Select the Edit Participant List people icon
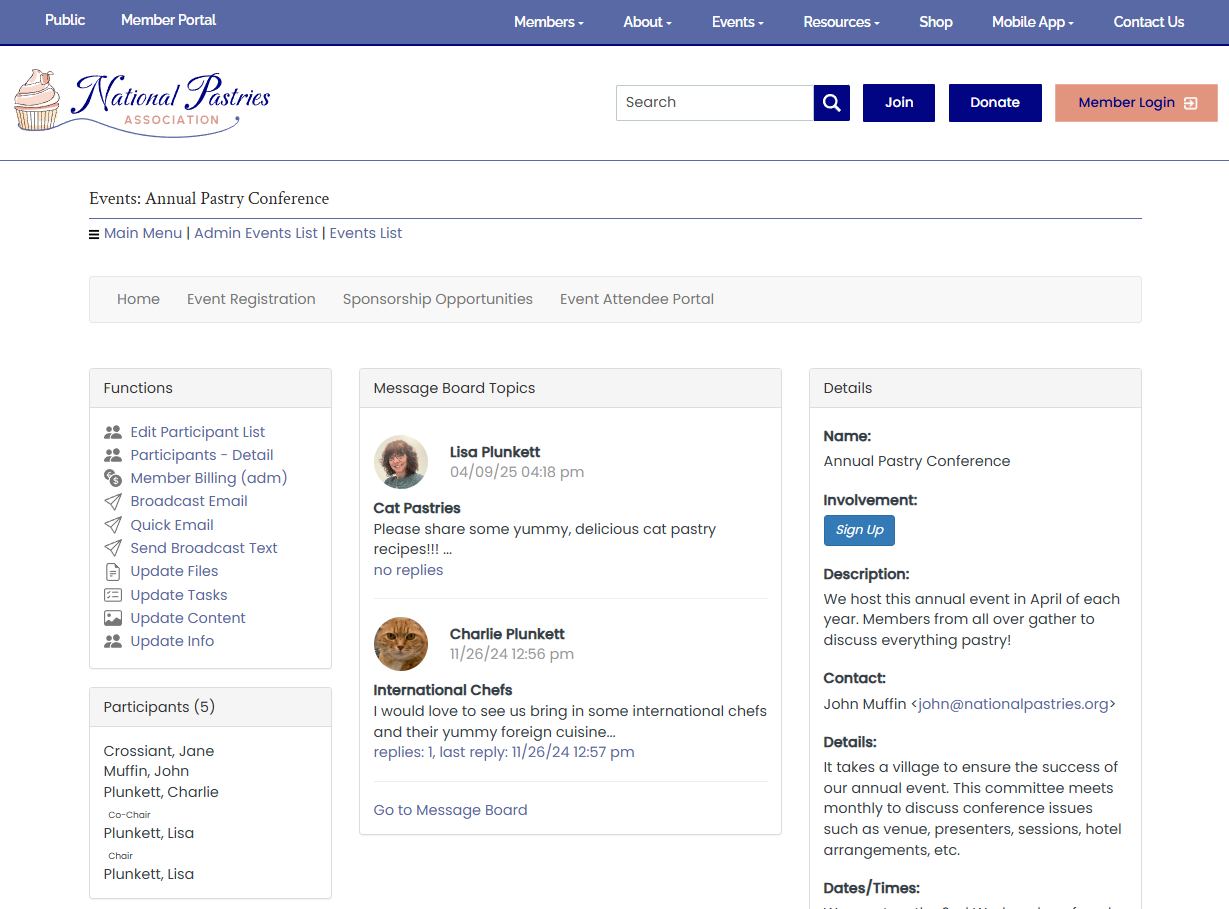The width and height of the screenshot is (1229, 909). pyautogui.click(x=112, y=431)
